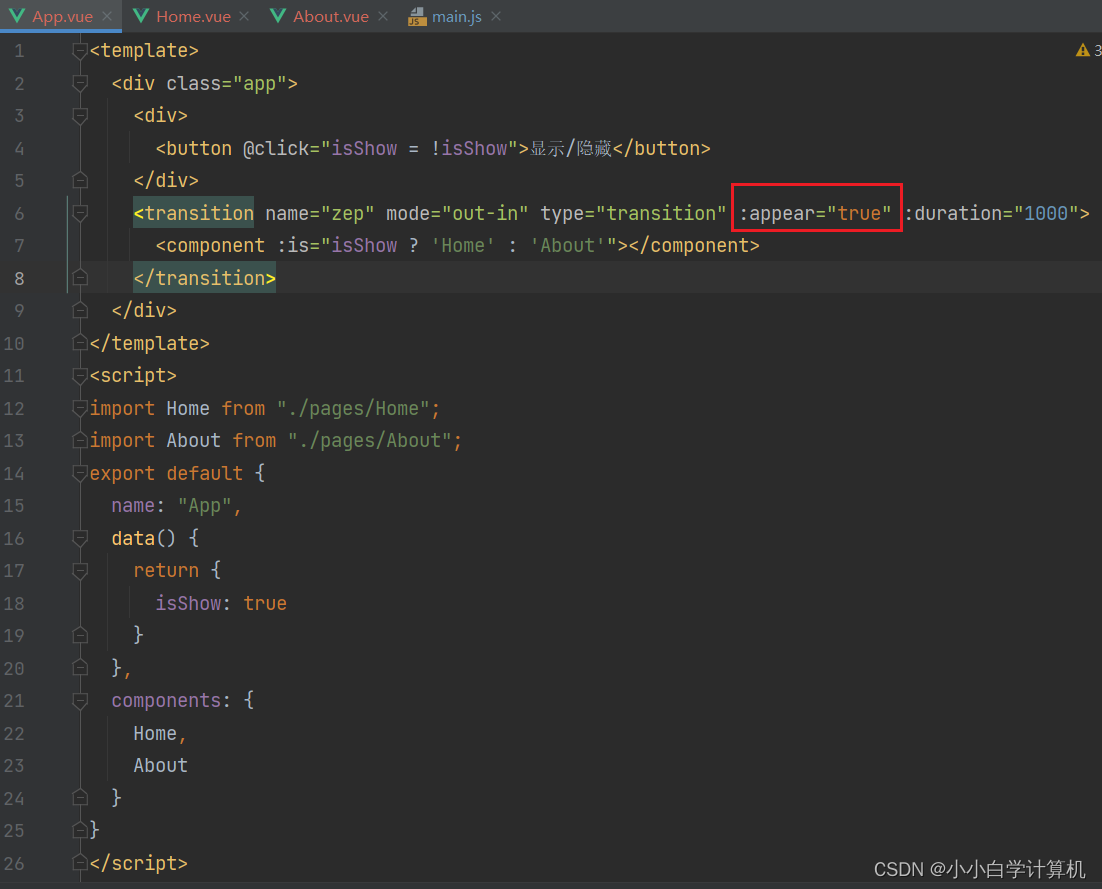1102x889 pixels.
Task: Click line number 18 in the gutter
Action: coord(14,604)
